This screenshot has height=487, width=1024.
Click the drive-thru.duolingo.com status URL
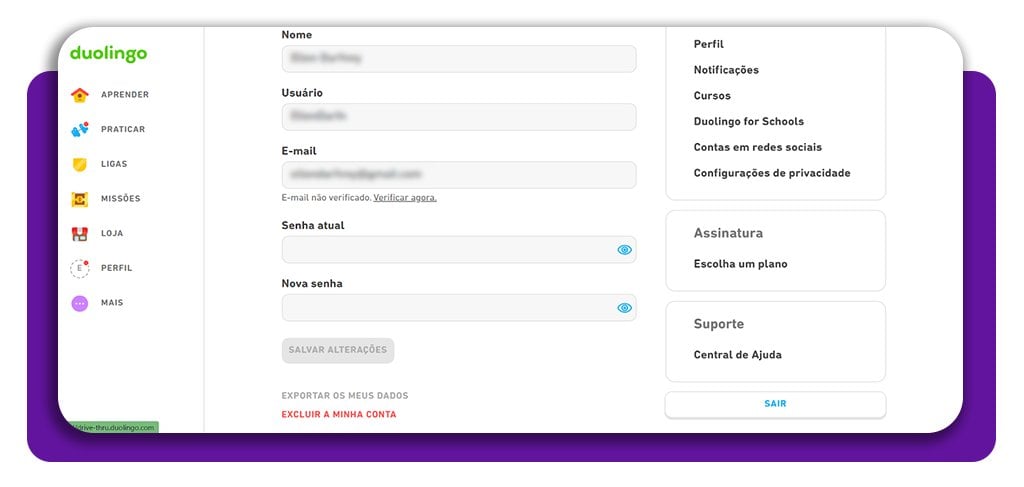(x=114, y=428)
